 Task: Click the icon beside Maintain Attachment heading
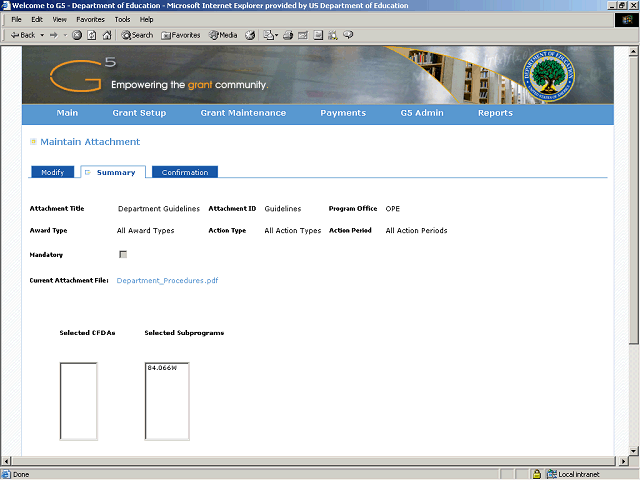click(x=33, y=142)
